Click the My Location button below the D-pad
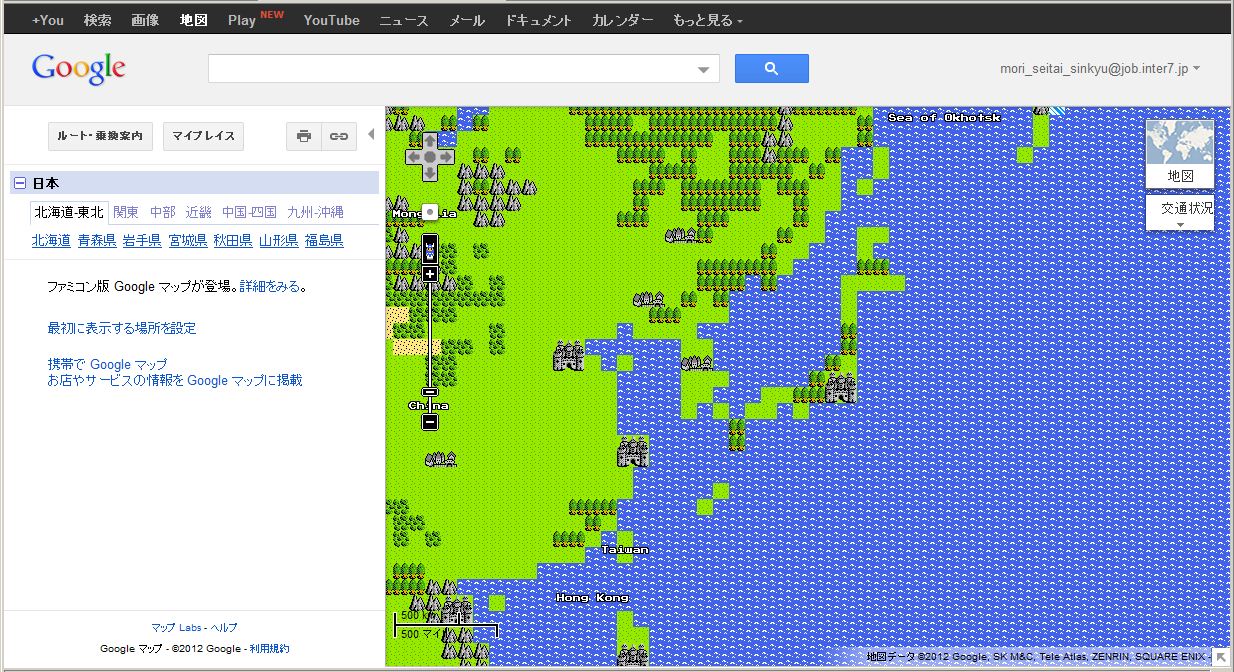Viewport: 1234px width, 672px height. pyautogui.click(x=430, y=212)
